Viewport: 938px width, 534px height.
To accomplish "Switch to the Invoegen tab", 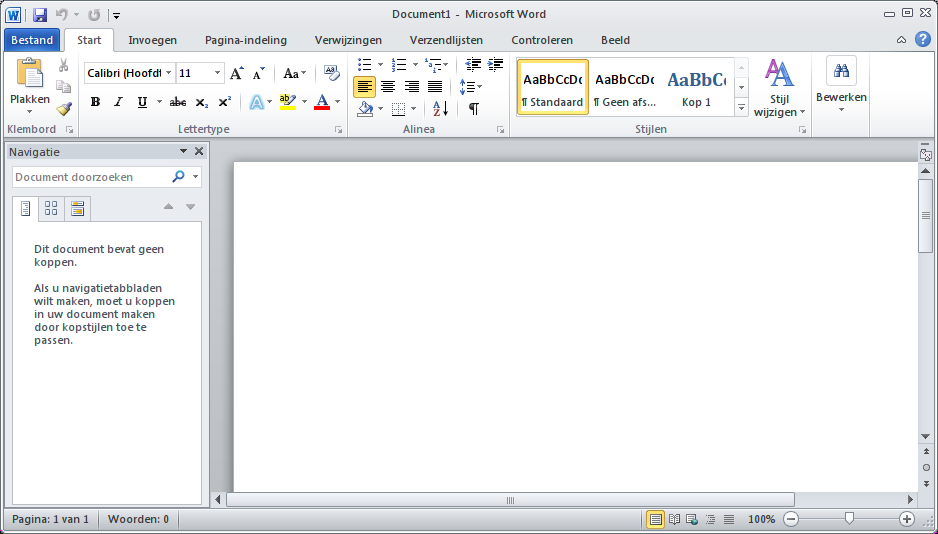I will pyautogui.click(x=153, y=40).
